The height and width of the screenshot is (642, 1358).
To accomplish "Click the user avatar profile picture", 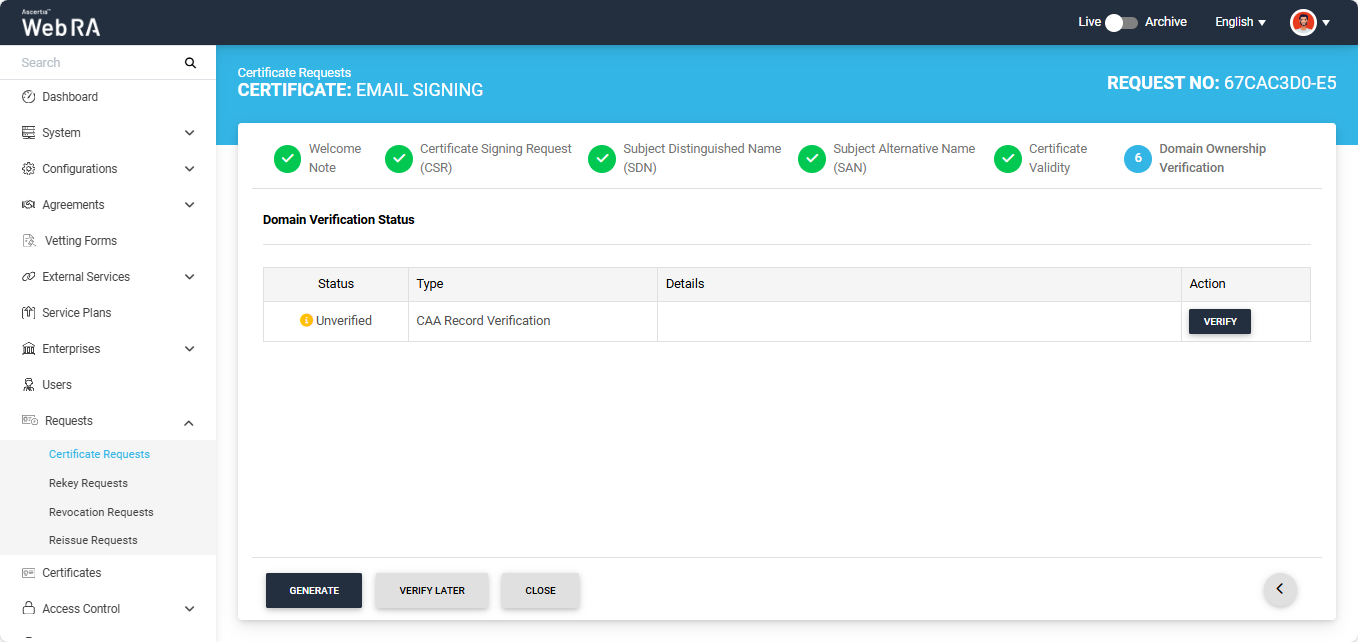I will click(1303, 22).
